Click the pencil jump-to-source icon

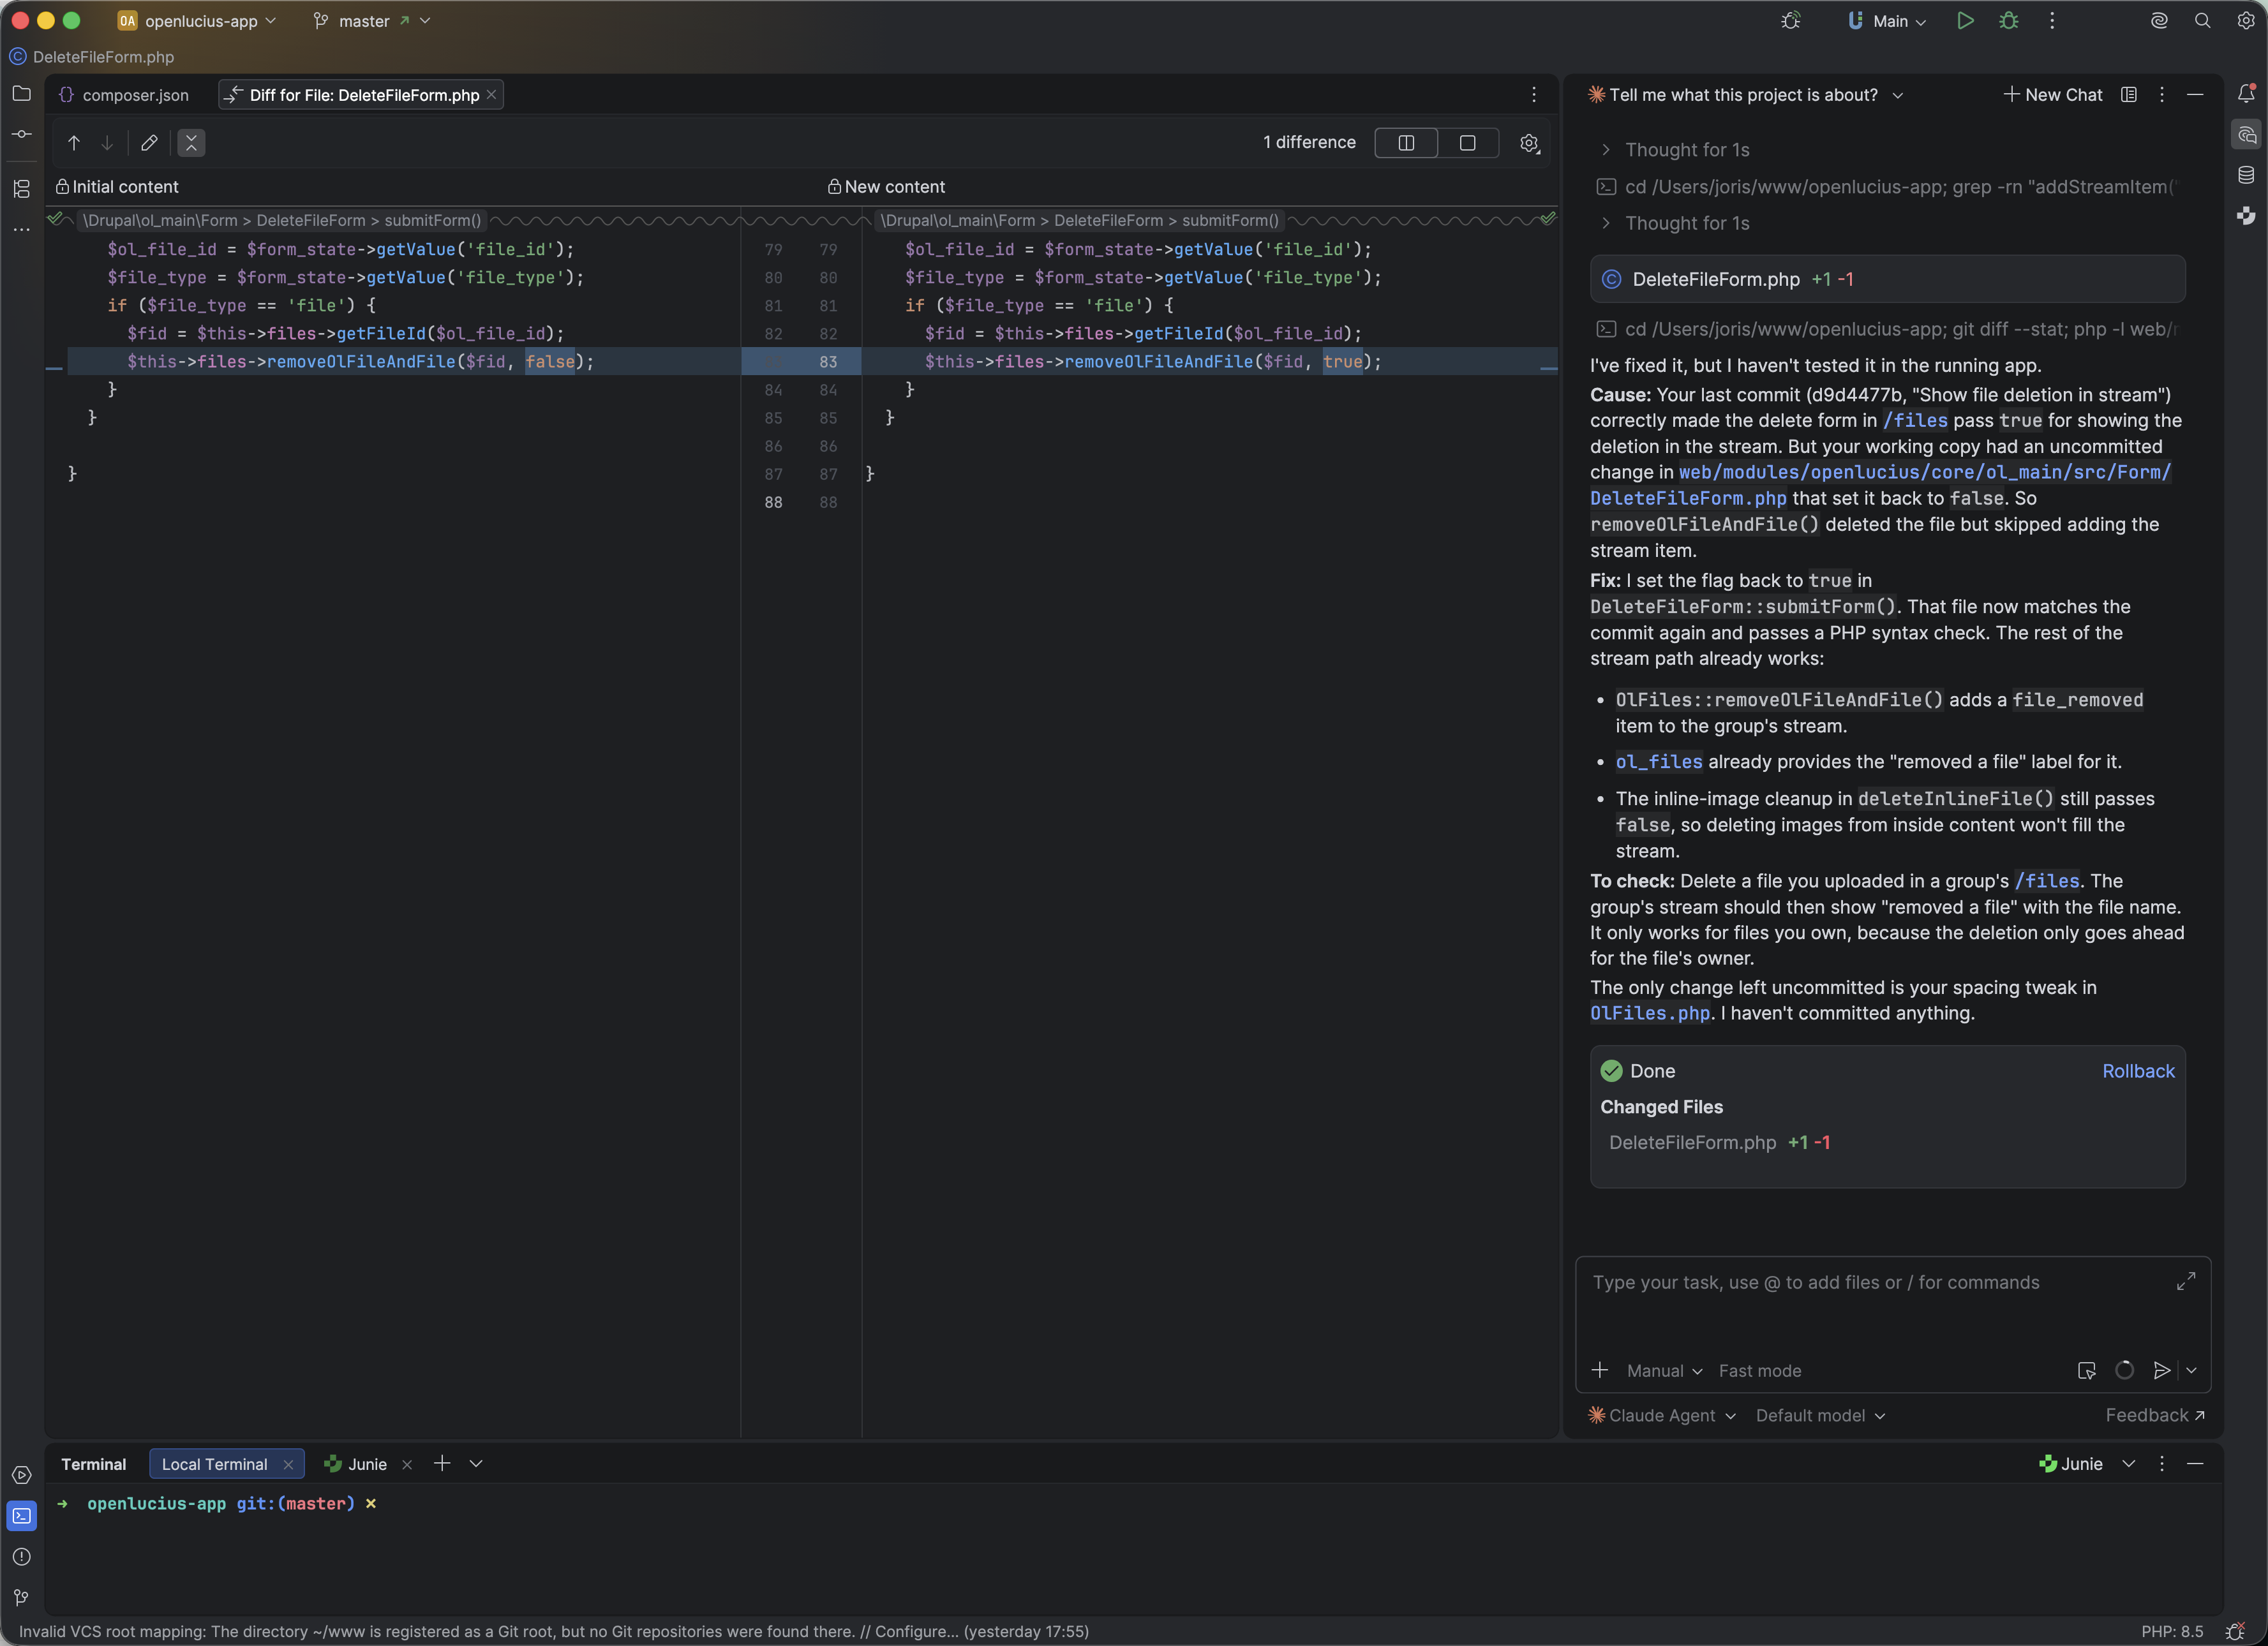tap(149, 143)
